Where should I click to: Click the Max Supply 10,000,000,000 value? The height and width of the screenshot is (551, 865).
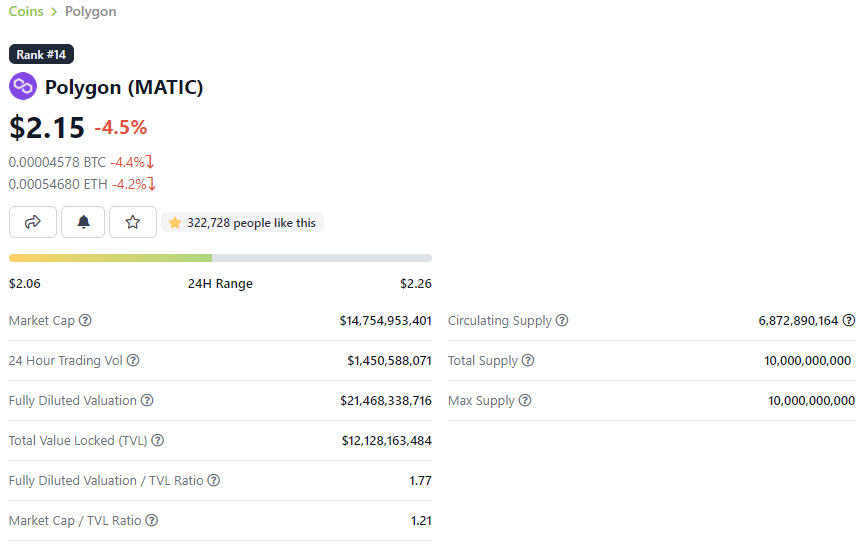click(x=811, y=400)
